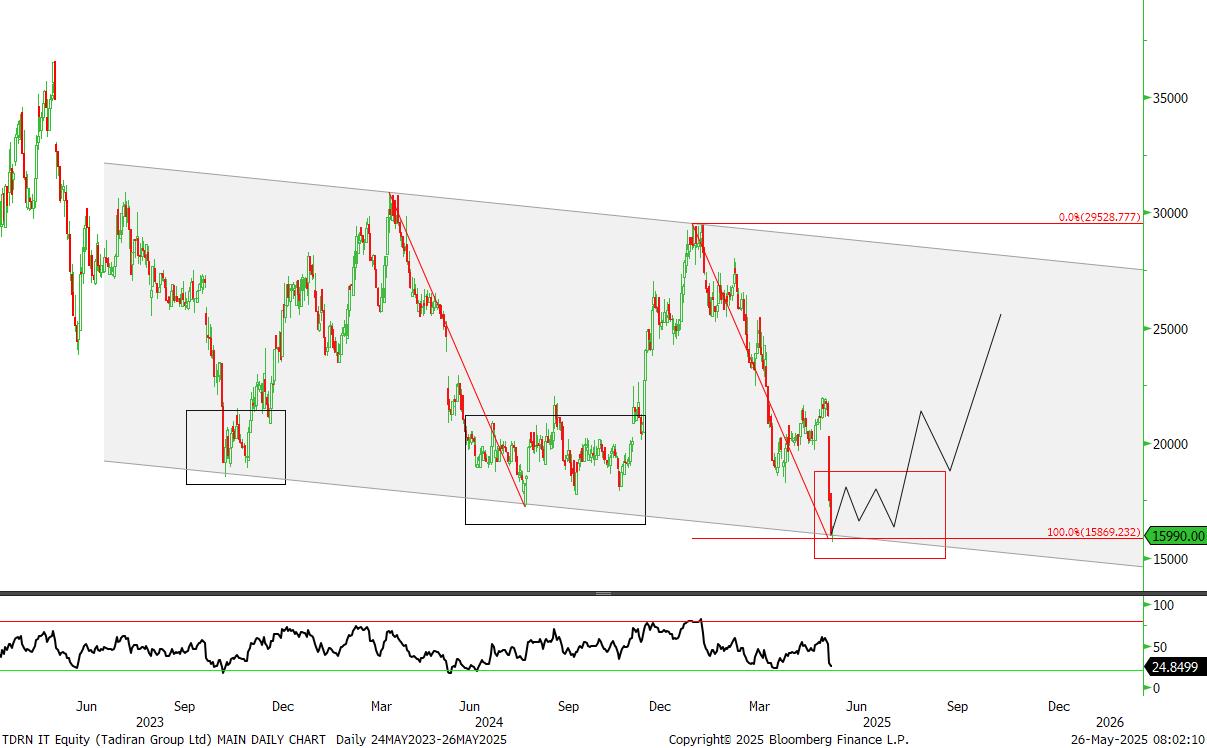Select the 100.0%(15869.232) Fibonacci level label
1207x748 pixels.
pos(1093,532)
